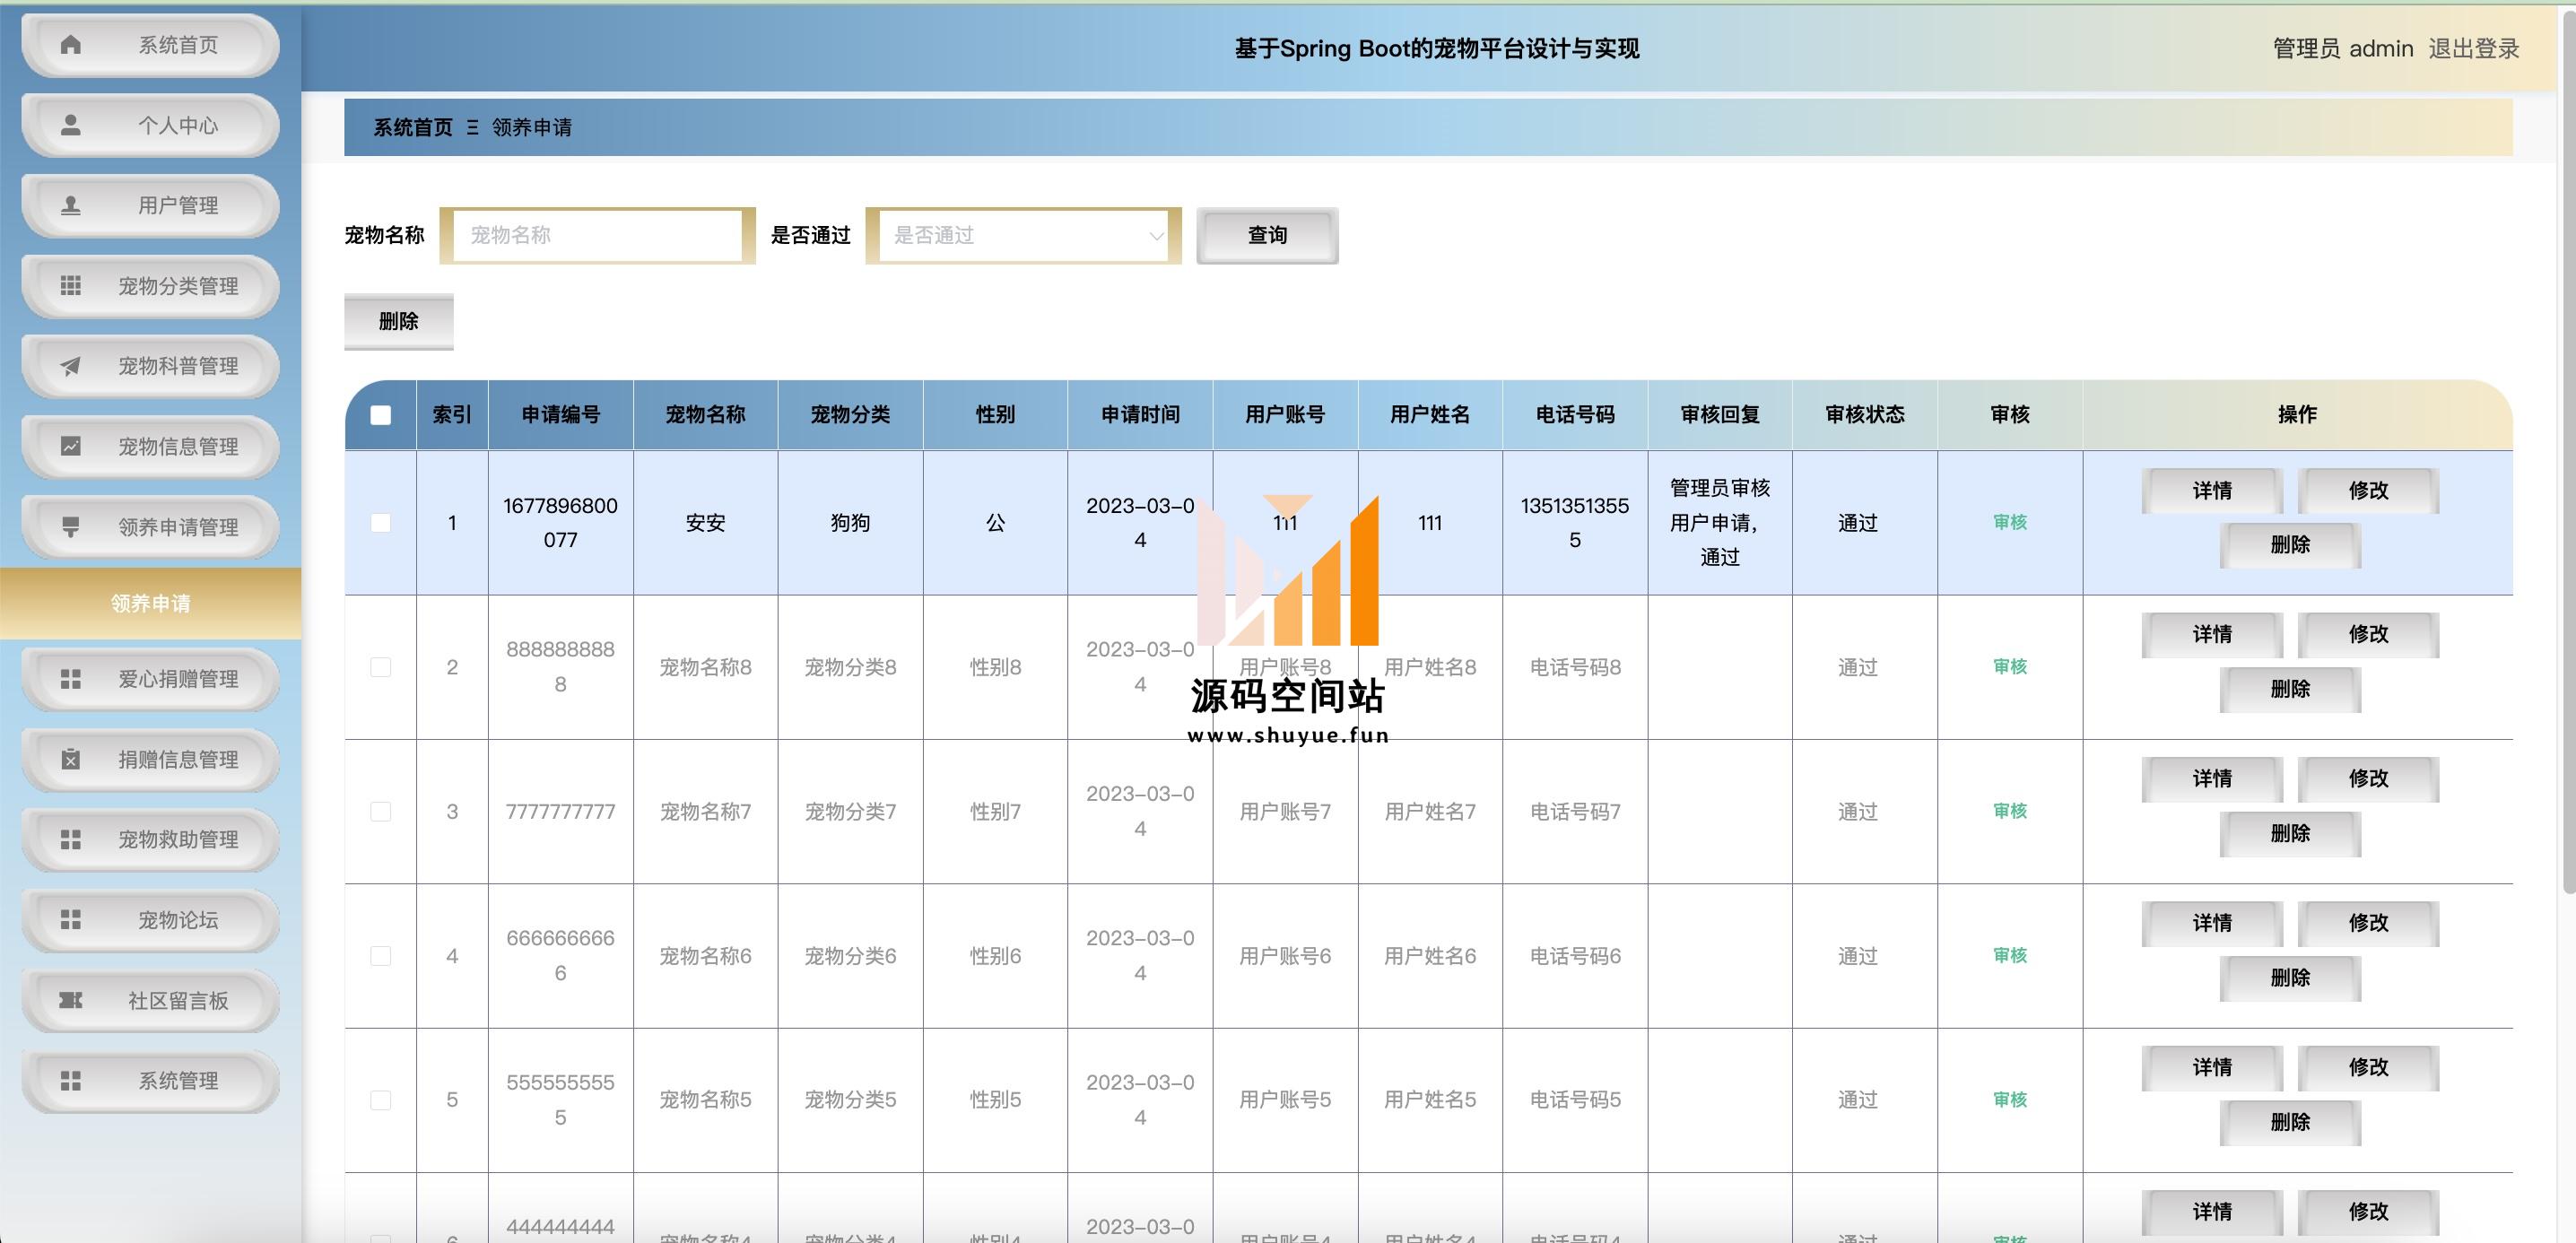This screenshot has width=2576, height=1243.
Task: Click application number 1677896800077 cell
Action: click(x=560, y=523)
